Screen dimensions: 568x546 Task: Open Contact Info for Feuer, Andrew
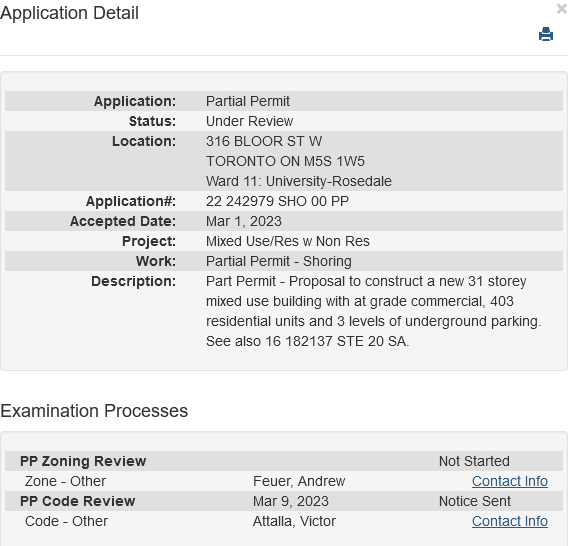pos(510,481)
